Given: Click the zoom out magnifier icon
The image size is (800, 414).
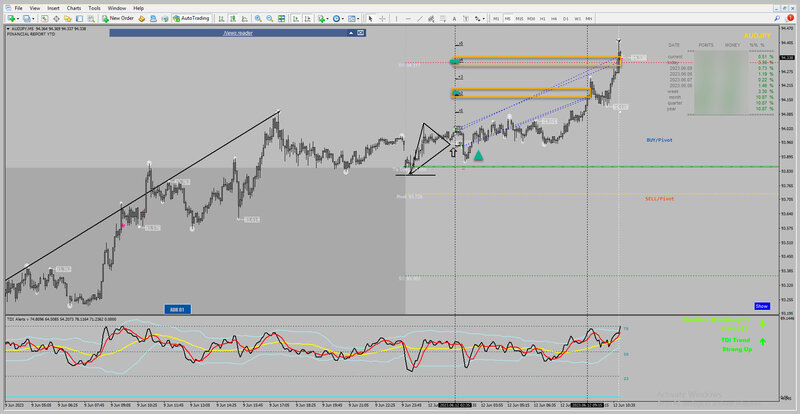Looking at the screenshot, I should point(269,18).
